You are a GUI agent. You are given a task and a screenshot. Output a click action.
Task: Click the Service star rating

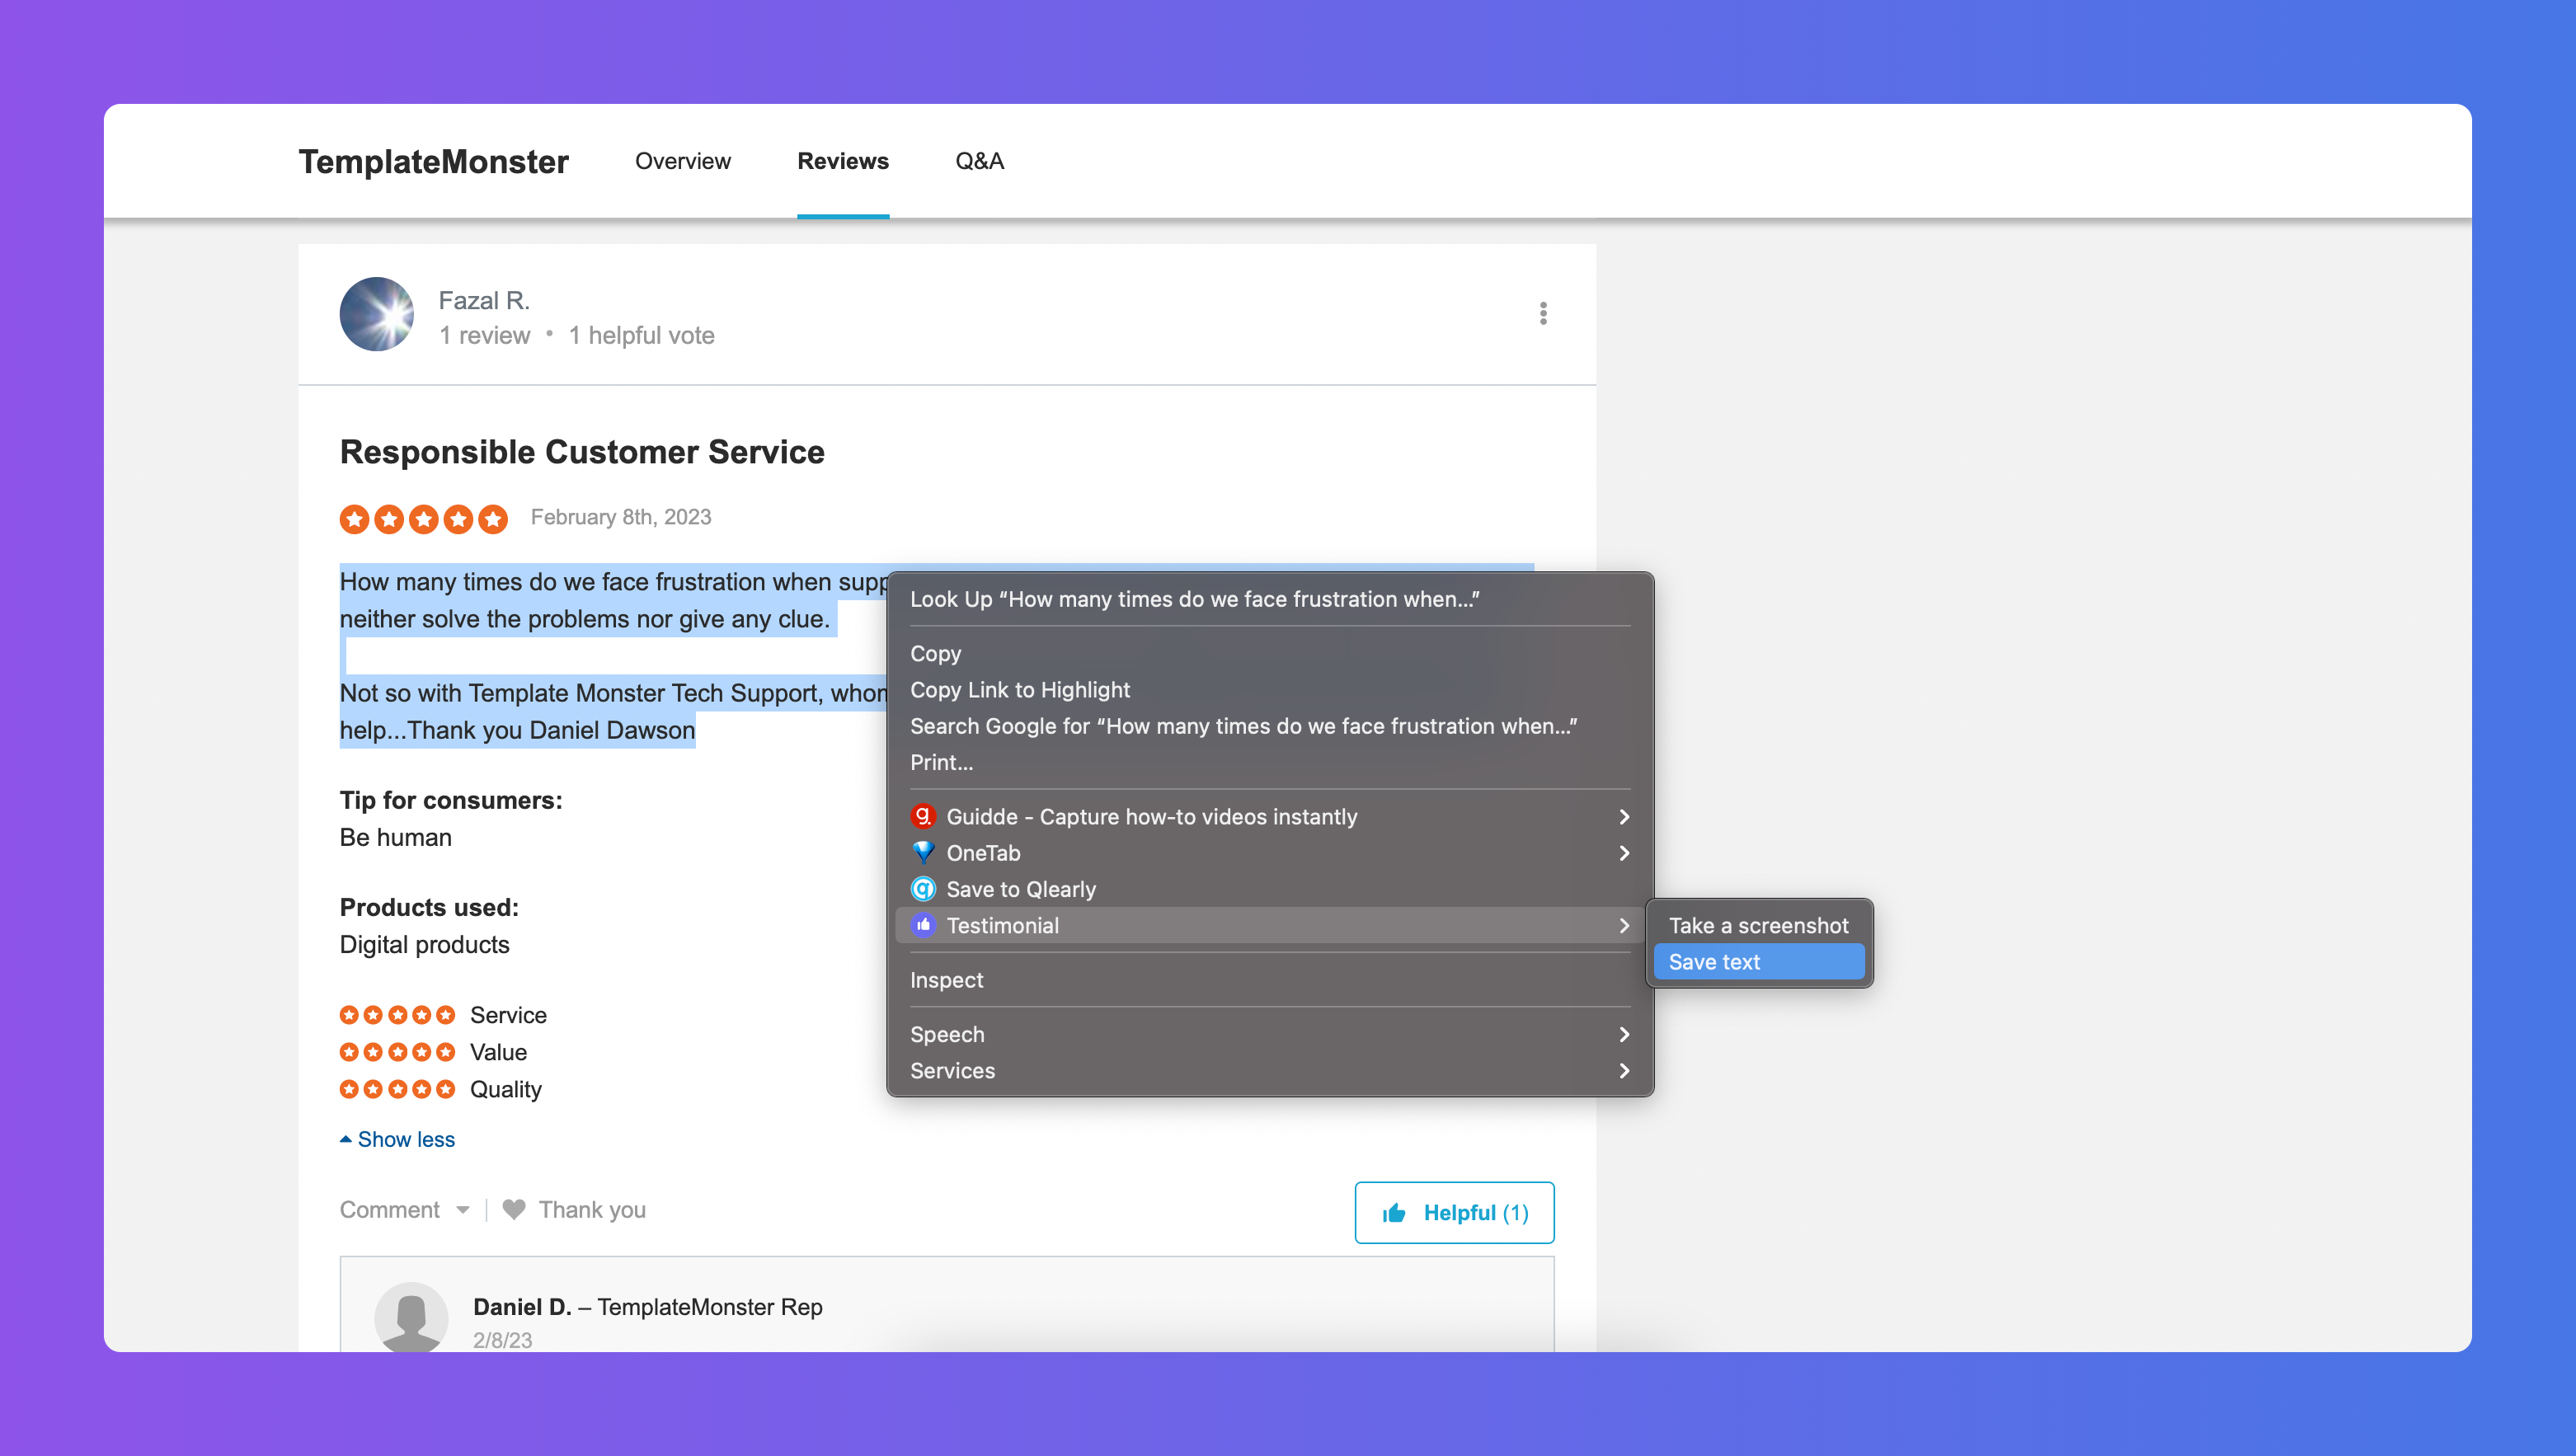397,1015
